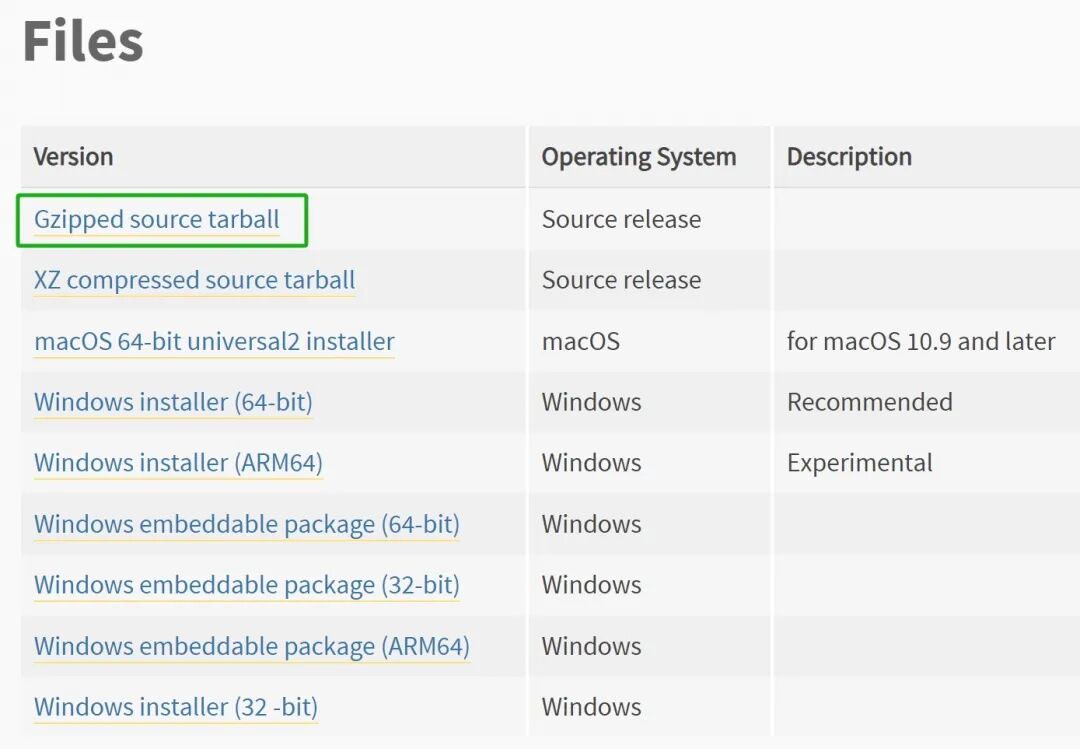Click the "Version" column header
The image size is (1080, 749).
coord(73,156)
